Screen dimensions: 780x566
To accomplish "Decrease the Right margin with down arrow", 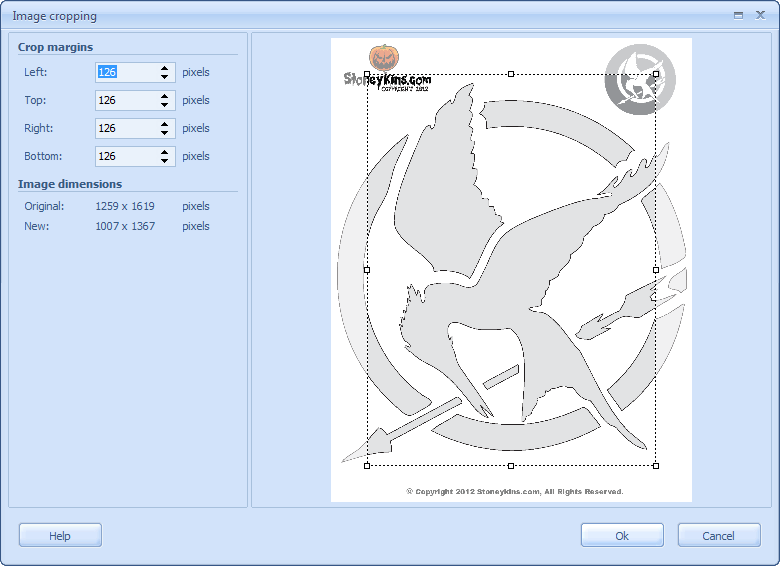I will [x=165, y=133].
